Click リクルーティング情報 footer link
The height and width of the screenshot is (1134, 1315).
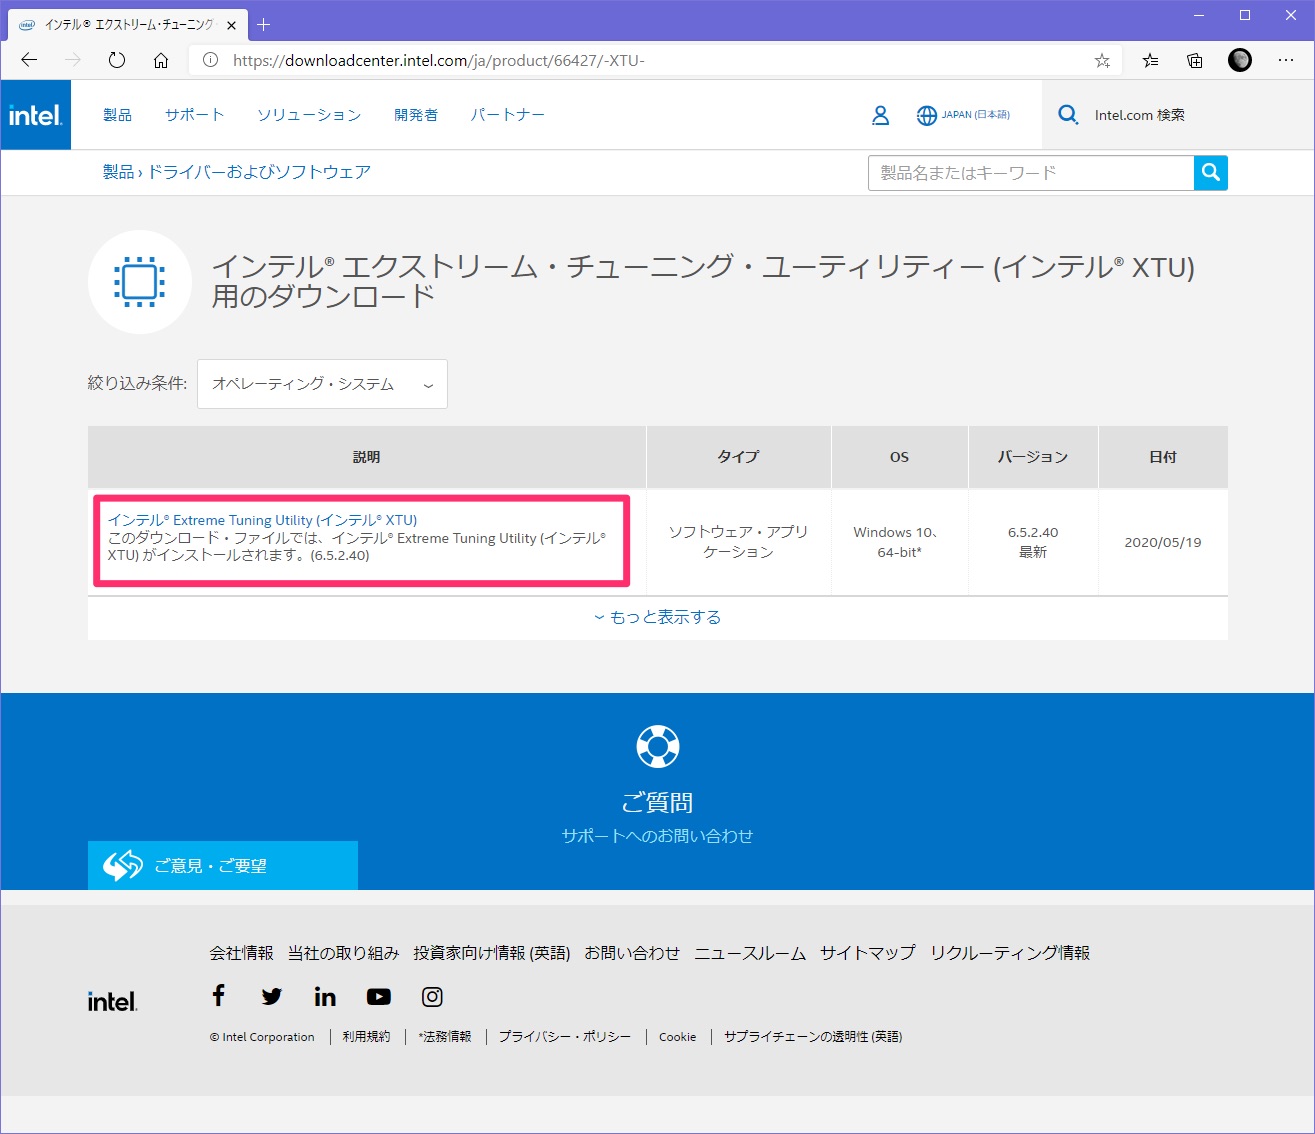1010,953
